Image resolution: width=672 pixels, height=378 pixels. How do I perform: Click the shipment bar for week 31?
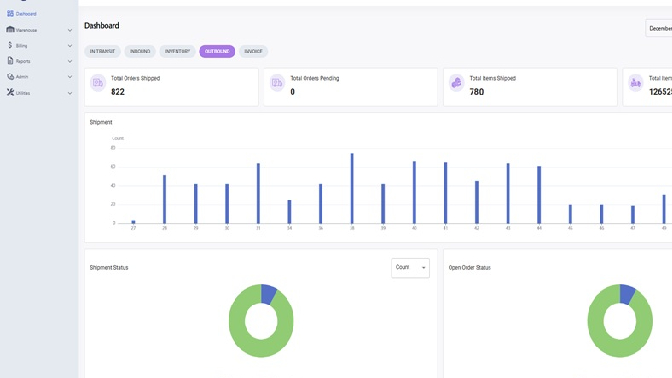pos(258,193)
